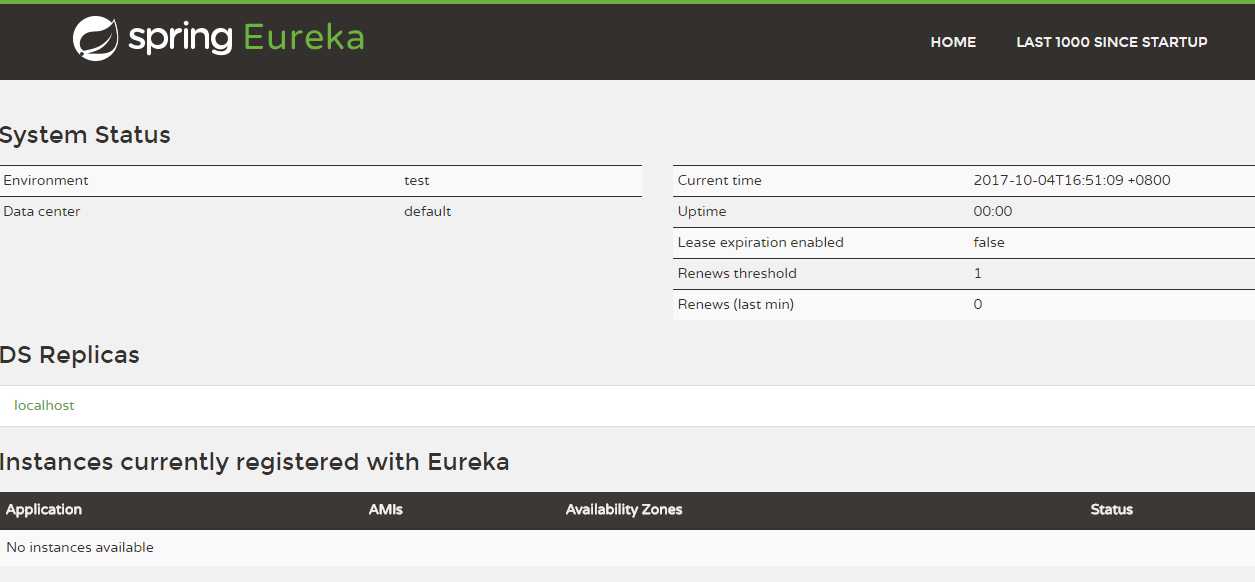Select the System Status heading

pos(85,135)
